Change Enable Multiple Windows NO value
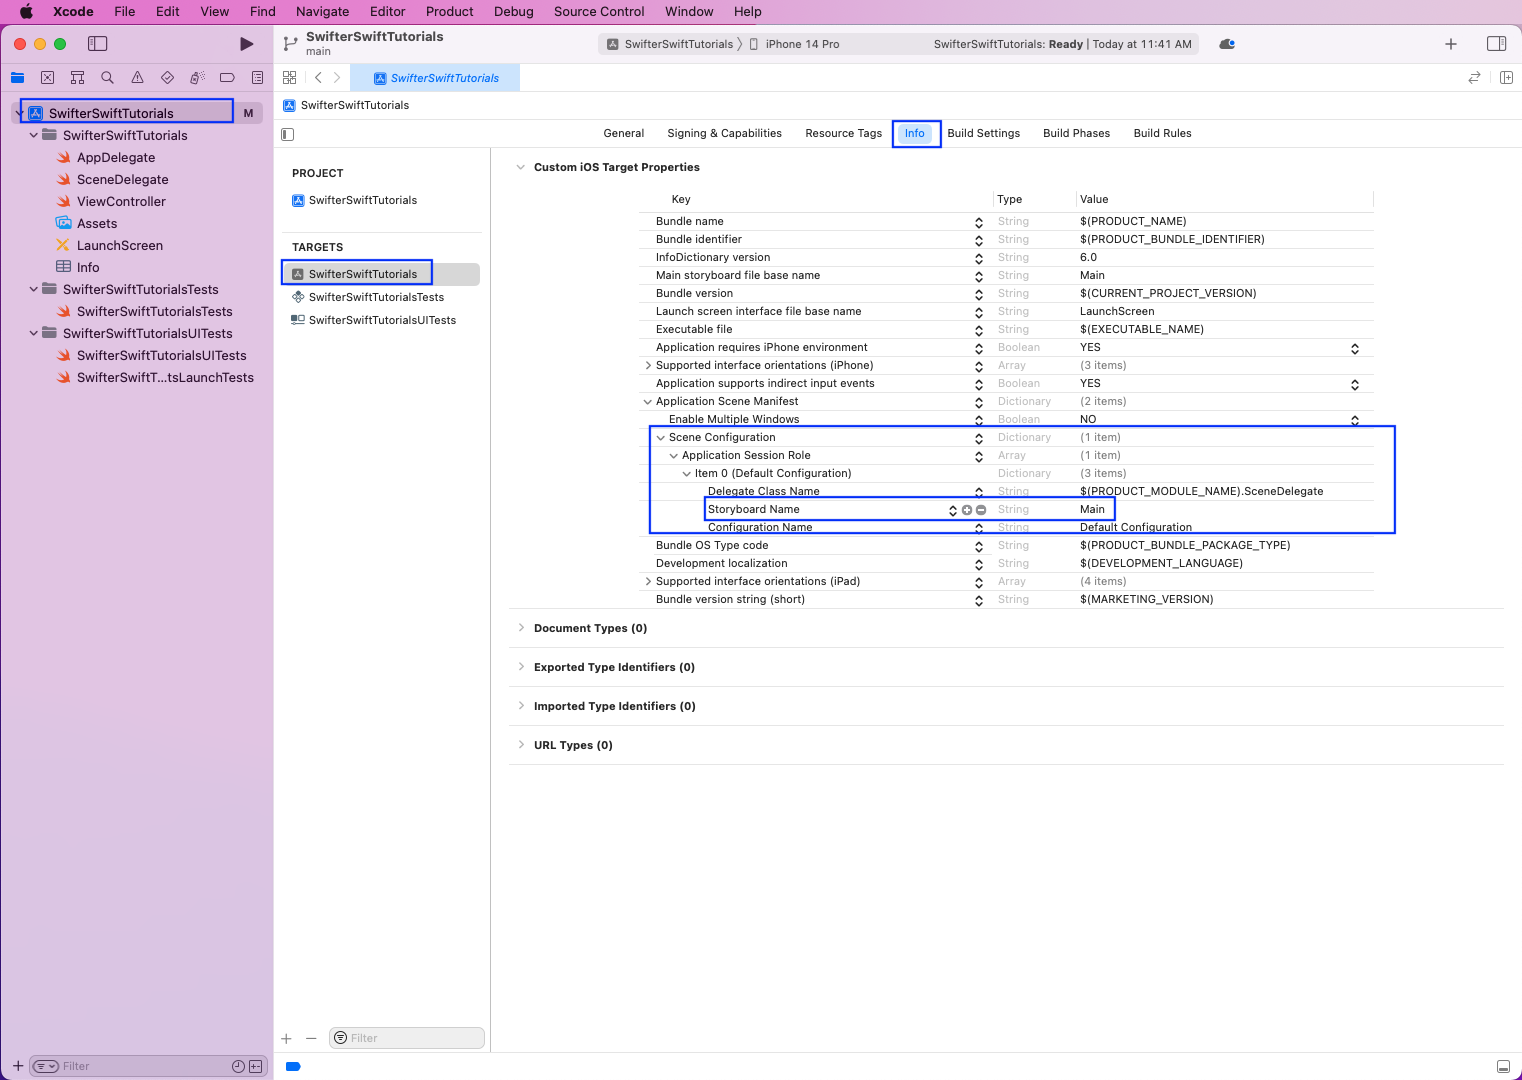The image size is (1522, 1080). 1355,420
